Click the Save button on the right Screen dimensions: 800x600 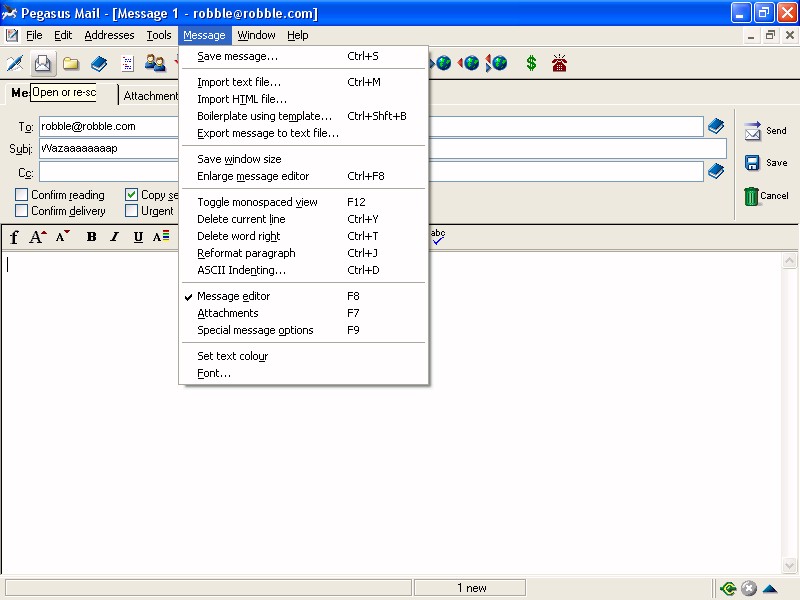pyautogui.click(x=765, y=163)
